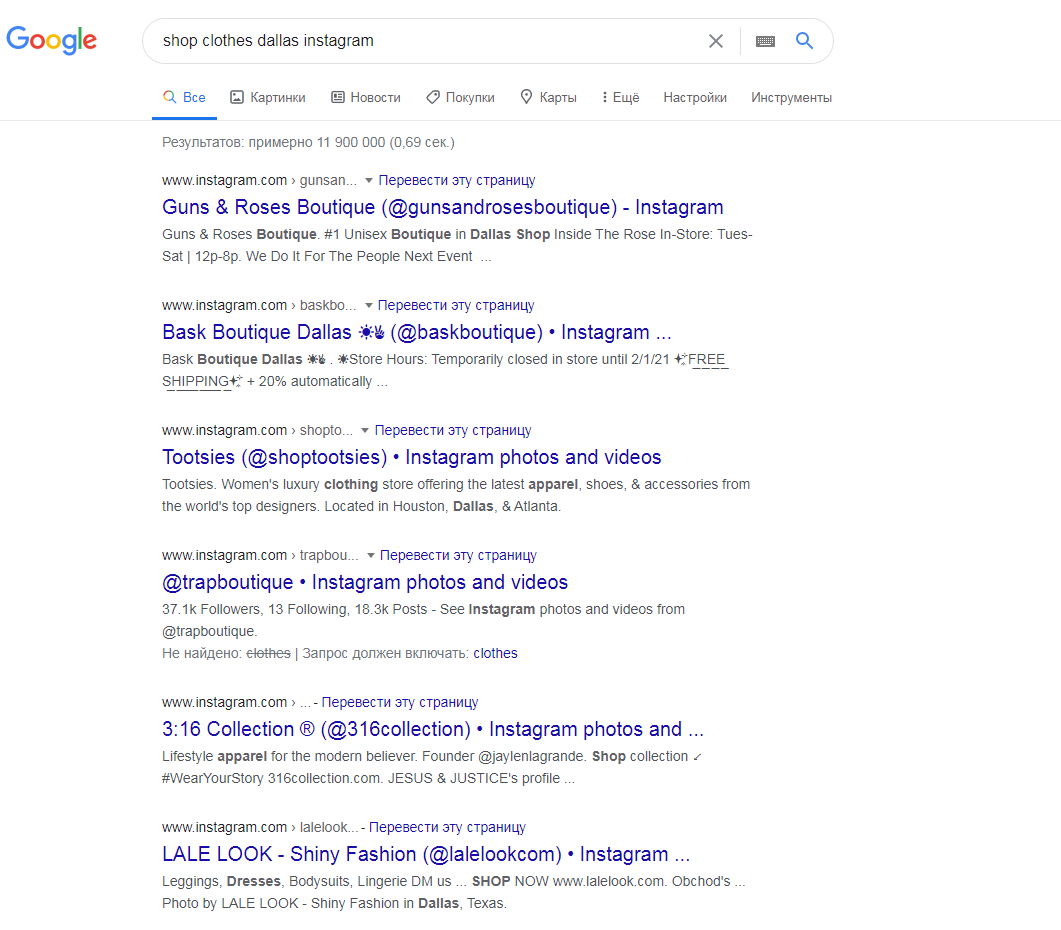Open the on-screen keyboard icon
1061x930 pixels.
pos(765,41)
